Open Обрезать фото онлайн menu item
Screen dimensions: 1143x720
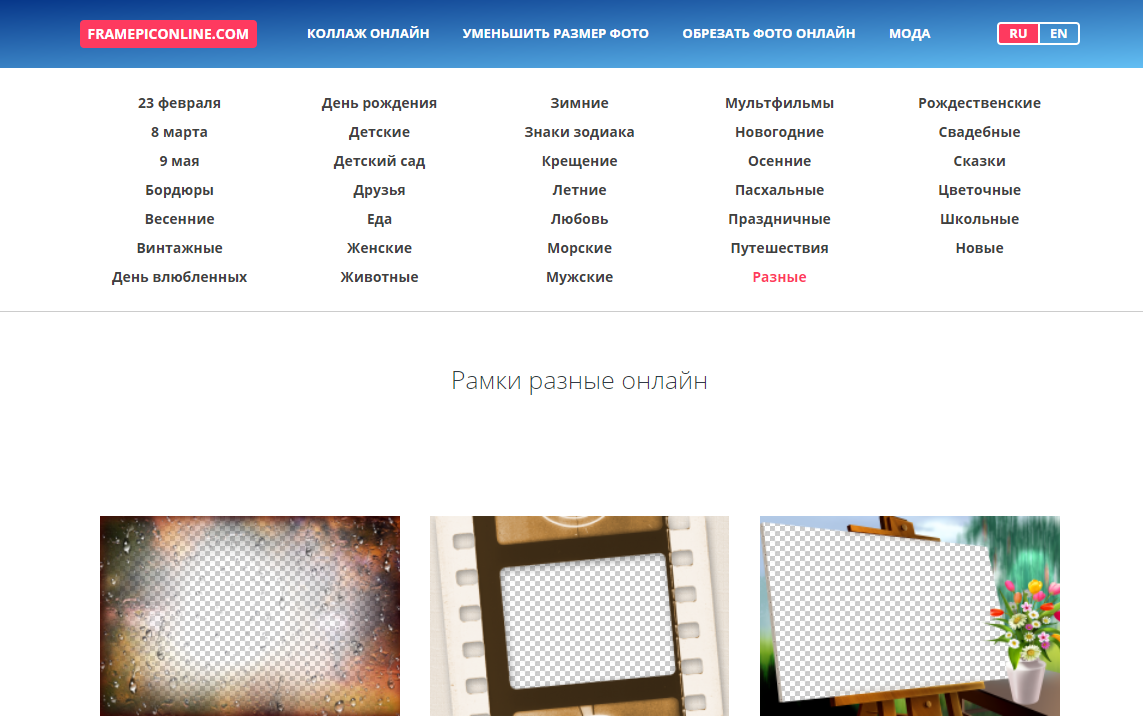tap(769, 34)
